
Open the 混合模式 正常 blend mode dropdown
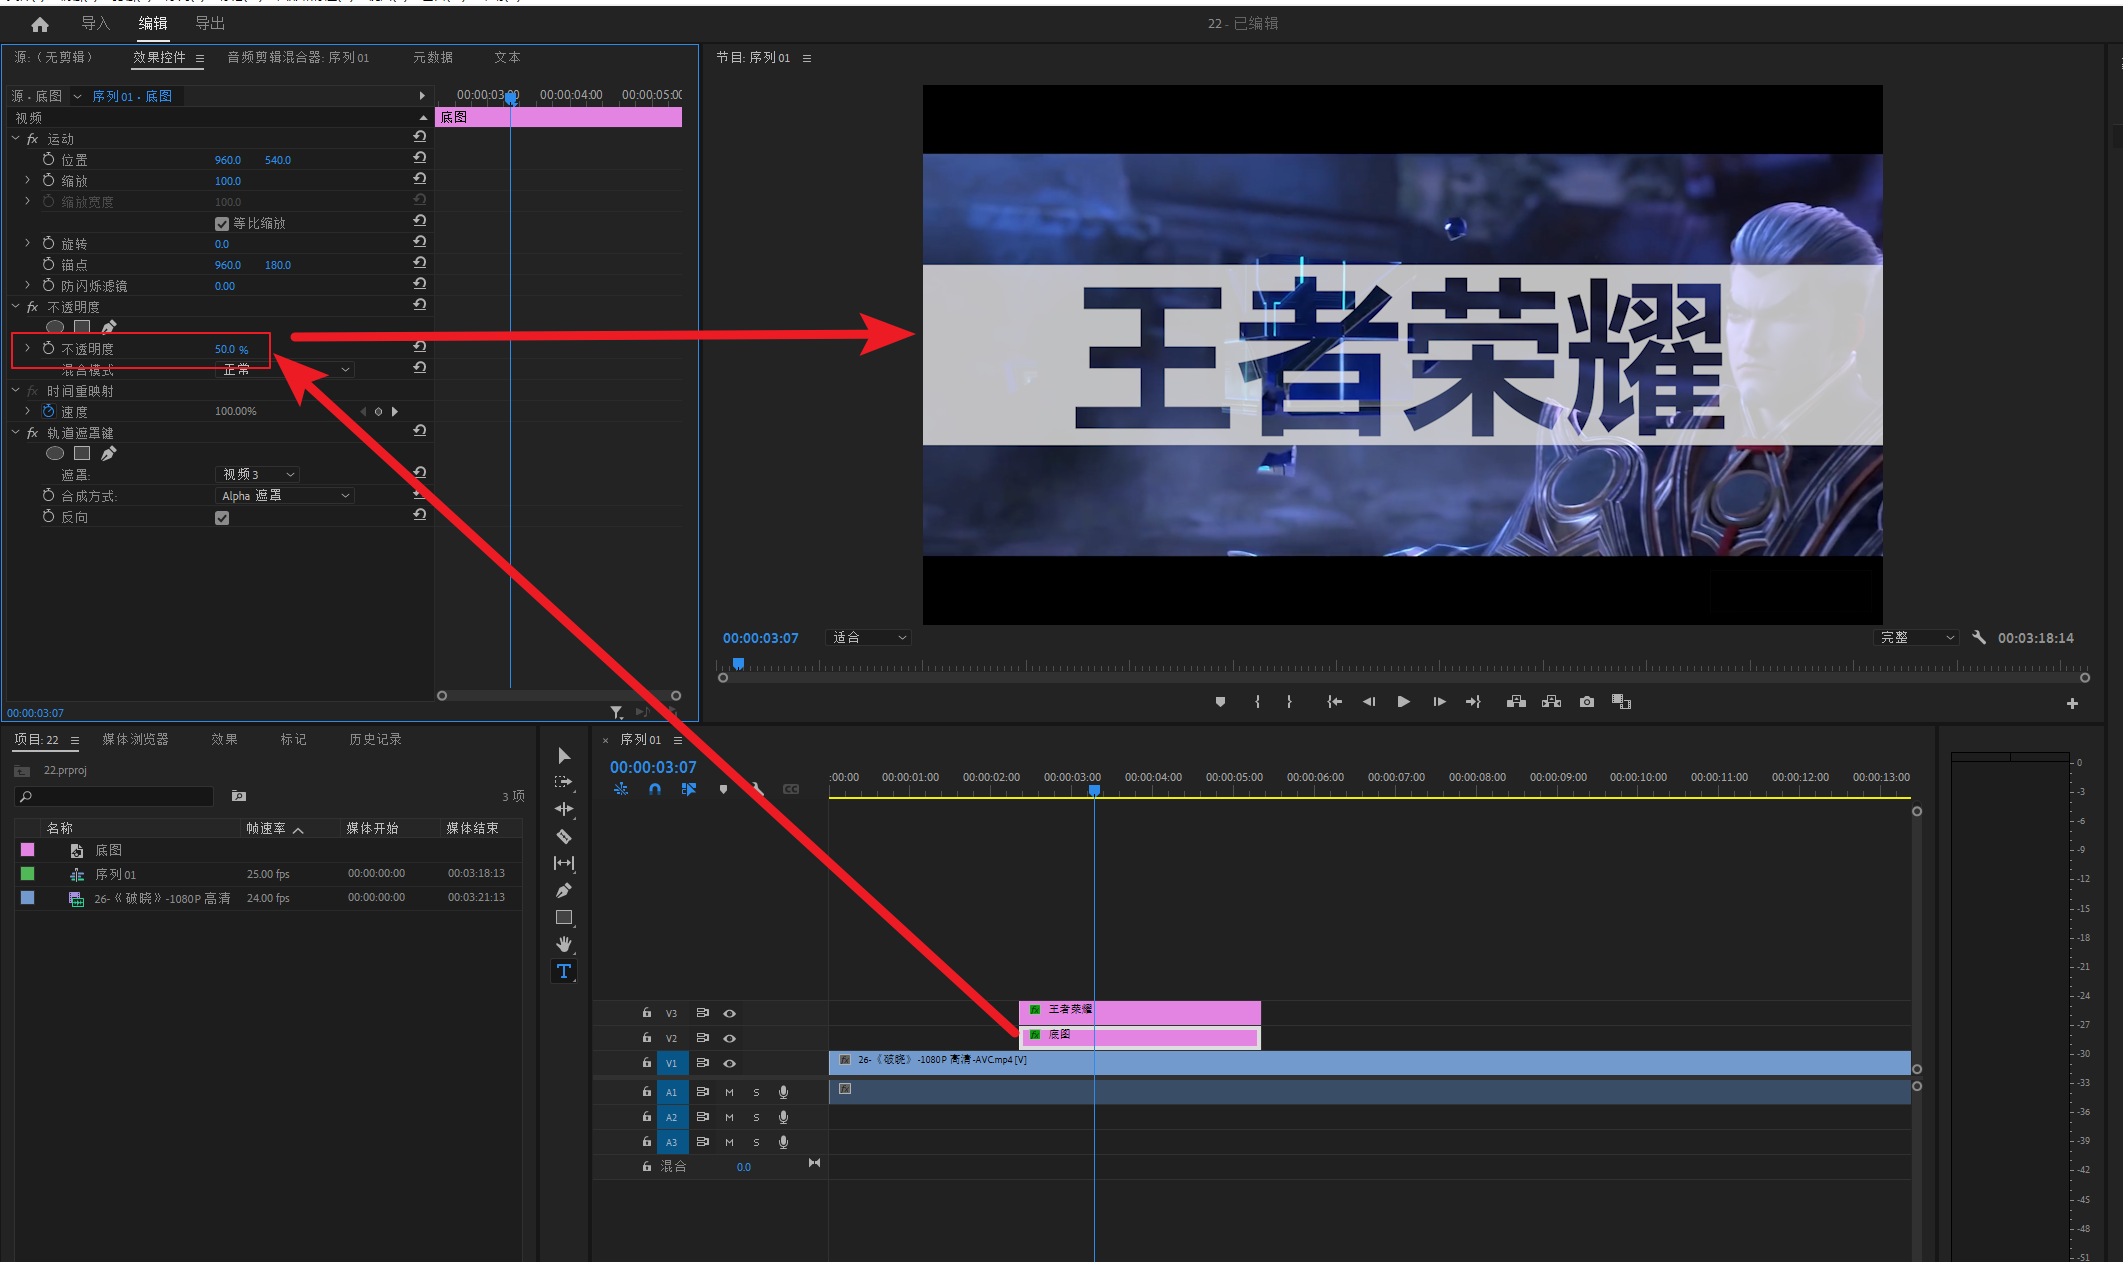[x=285, y=370]
